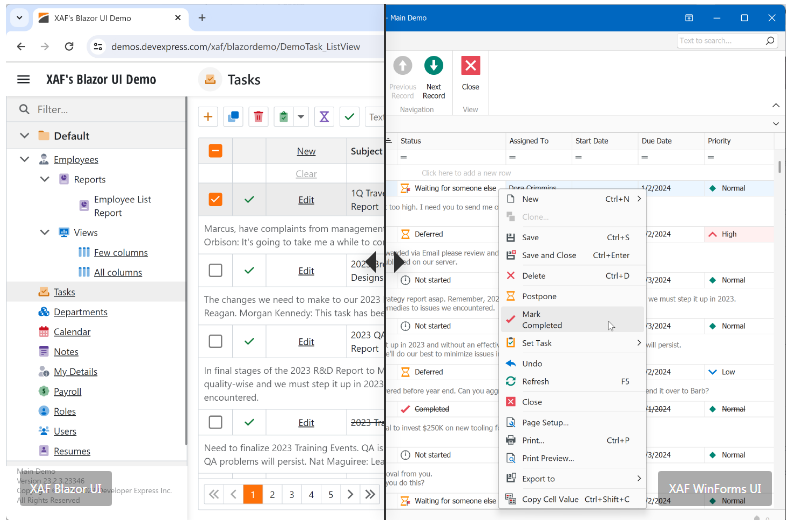Choose Print Preview in the context menu
This screenshot has height=525, width=792.
pyautogui.click(x=573, y=458)
